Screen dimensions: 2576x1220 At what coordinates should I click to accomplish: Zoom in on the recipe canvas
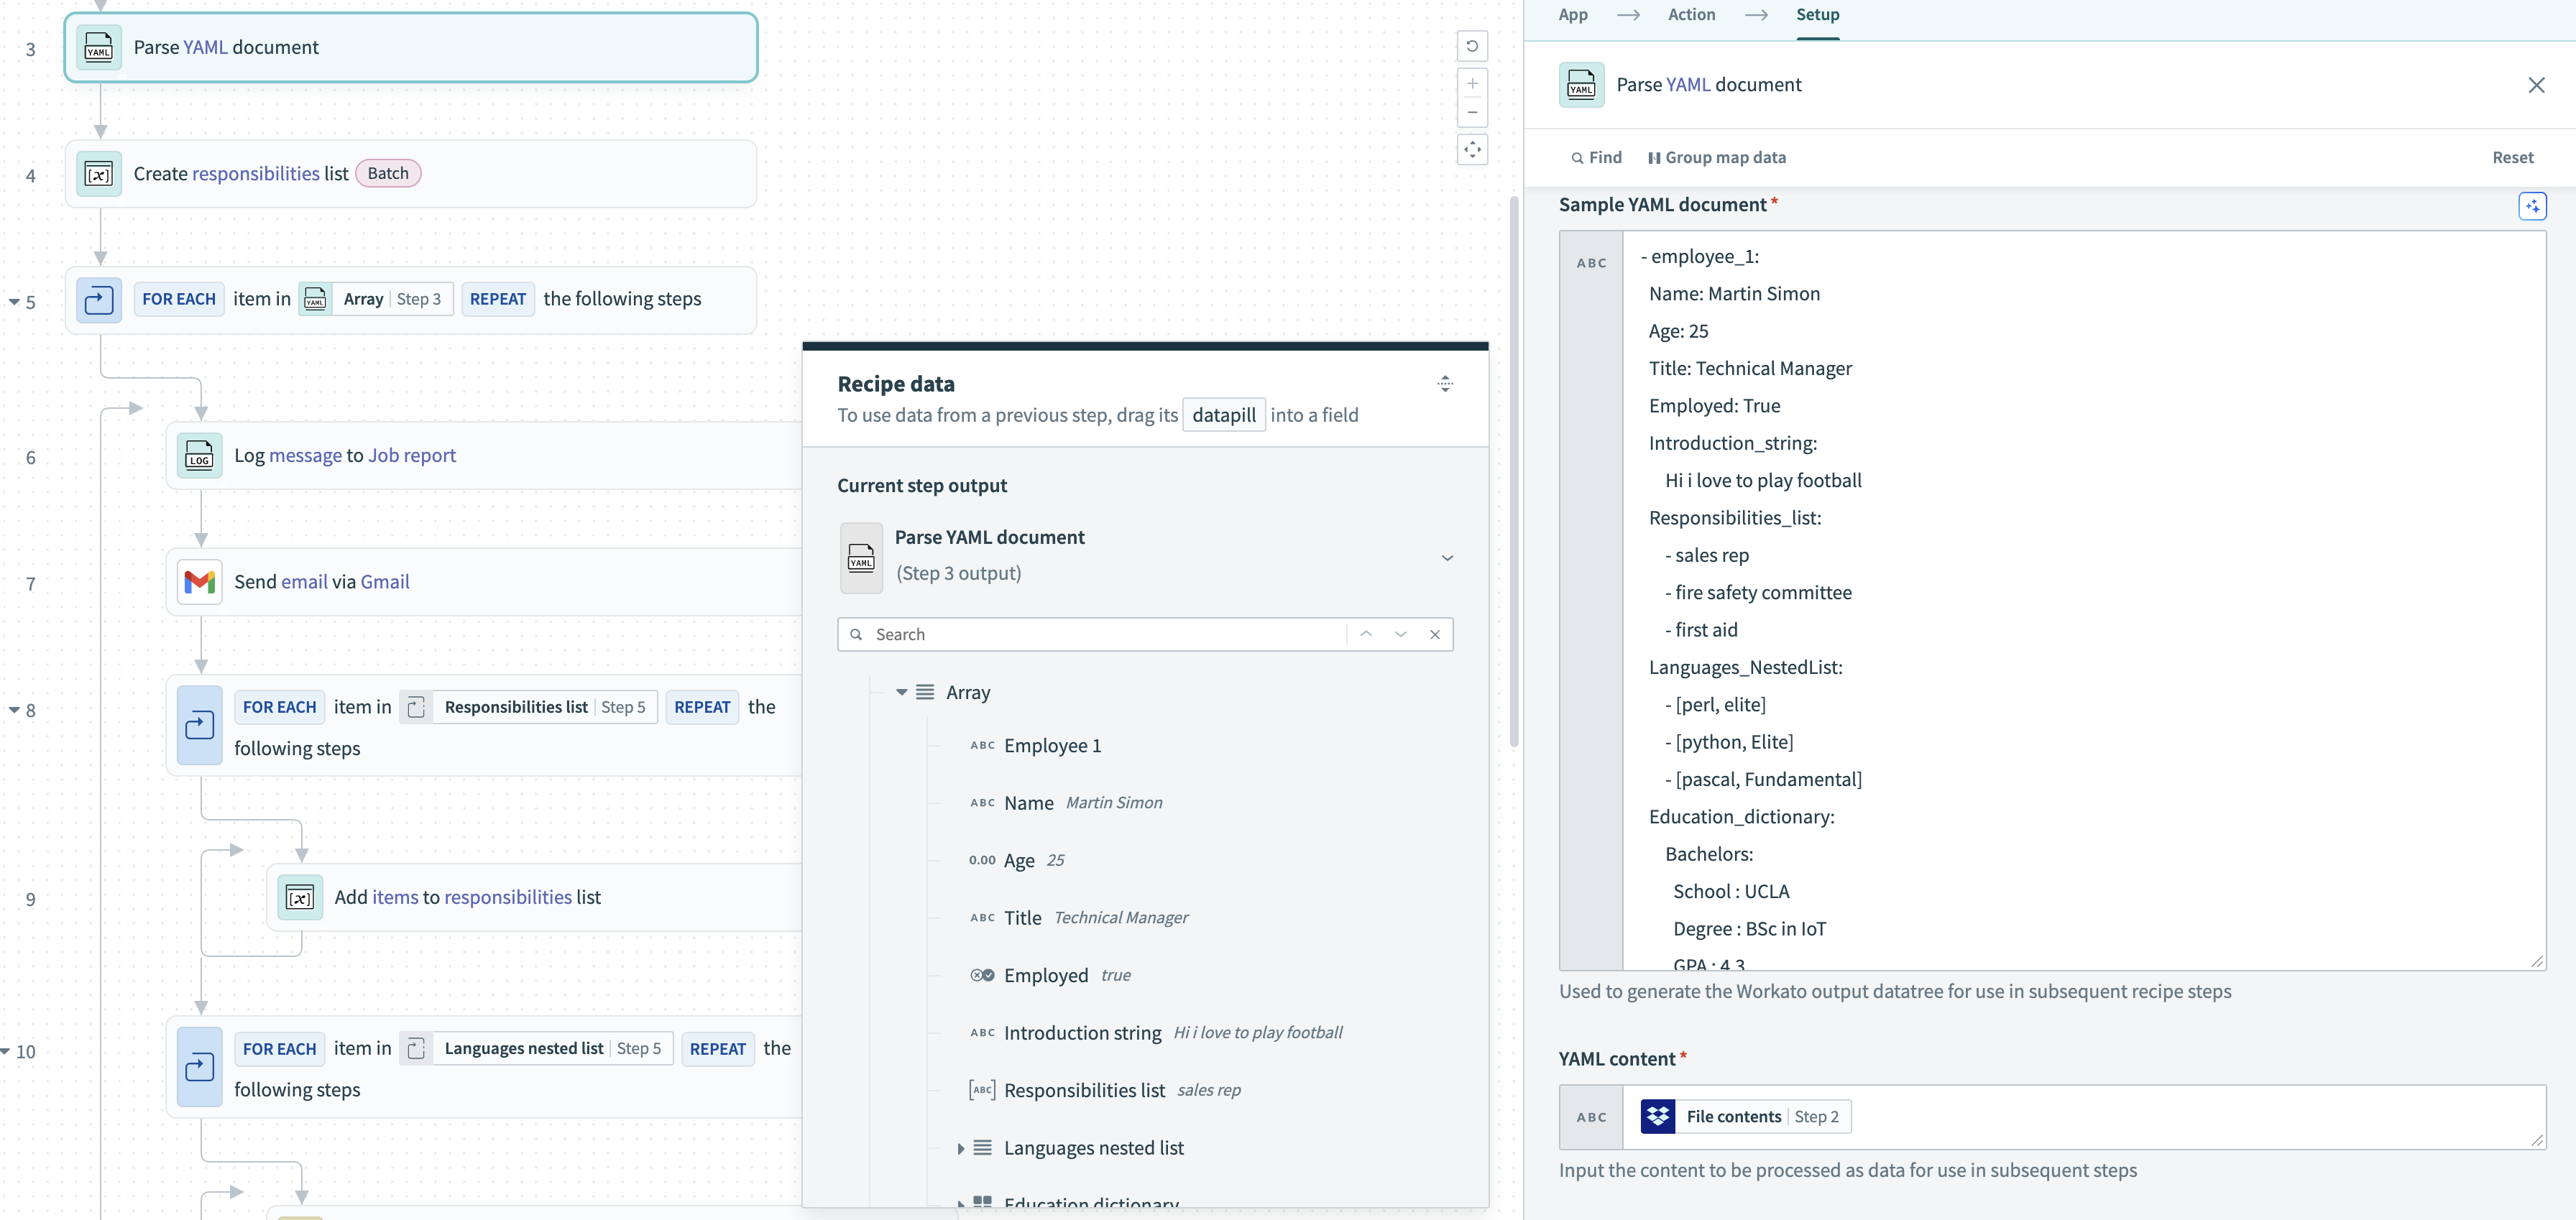point(1472,83)
